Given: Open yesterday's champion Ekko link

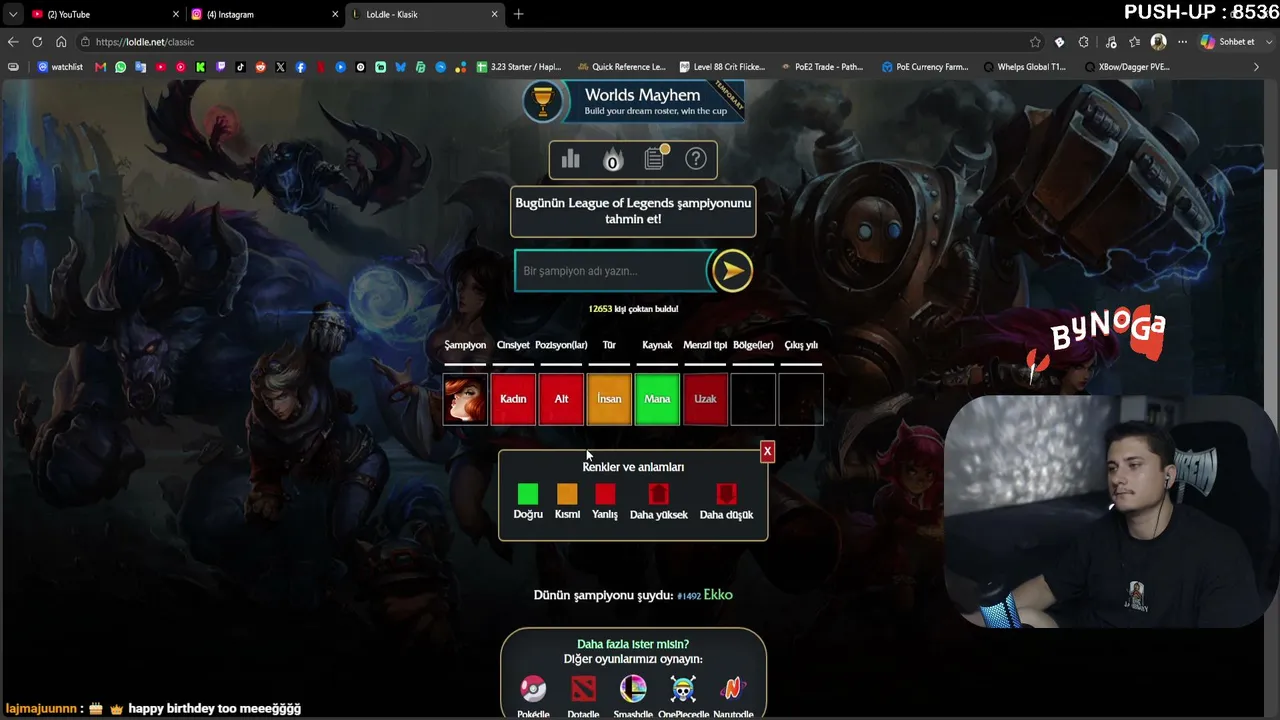Looking at the screenshot, I should click(718, 595).
